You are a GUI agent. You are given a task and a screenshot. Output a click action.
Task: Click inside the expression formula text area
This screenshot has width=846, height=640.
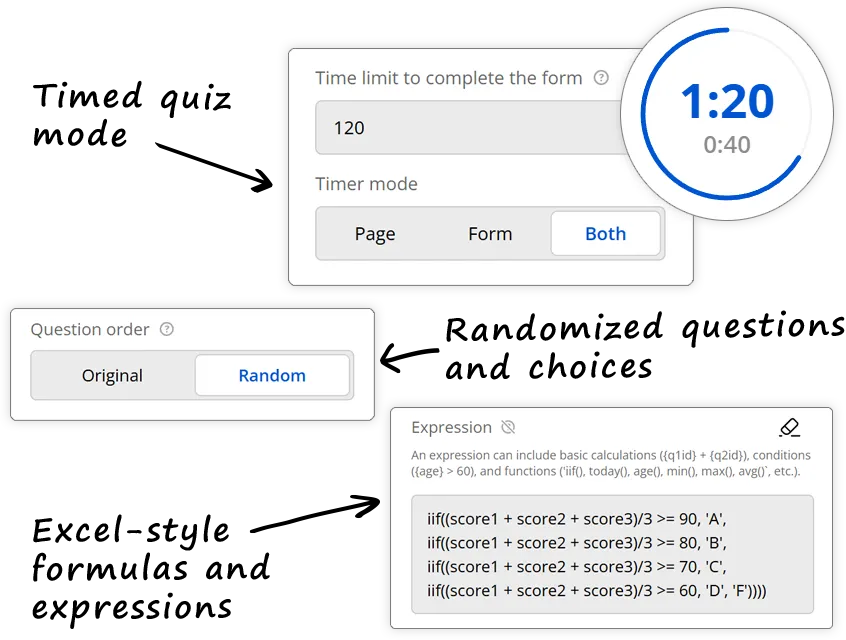pos(612,554)
